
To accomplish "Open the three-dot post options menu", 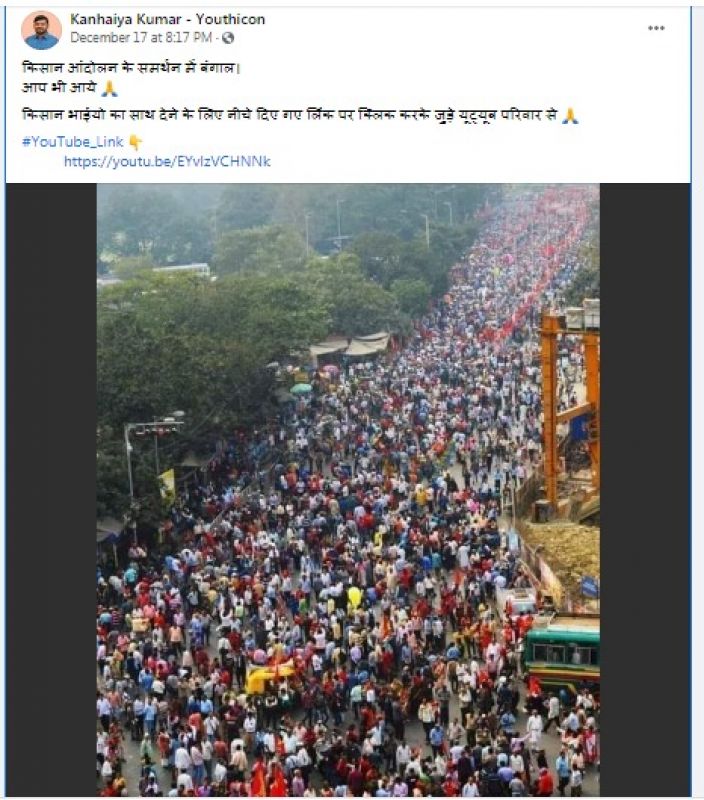I will click(x=656, y=28).
